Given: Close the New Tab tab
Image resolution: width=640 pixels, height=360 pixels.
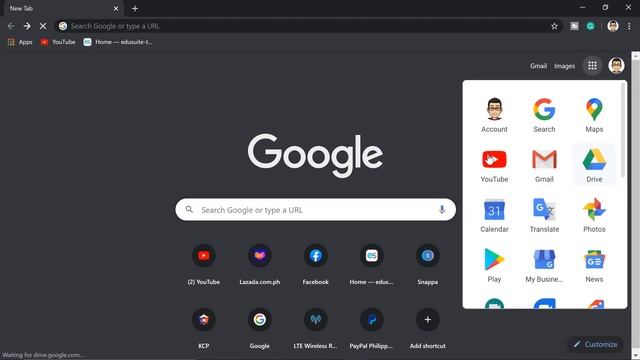Looking at the screenshot, I should coord(116,9).
